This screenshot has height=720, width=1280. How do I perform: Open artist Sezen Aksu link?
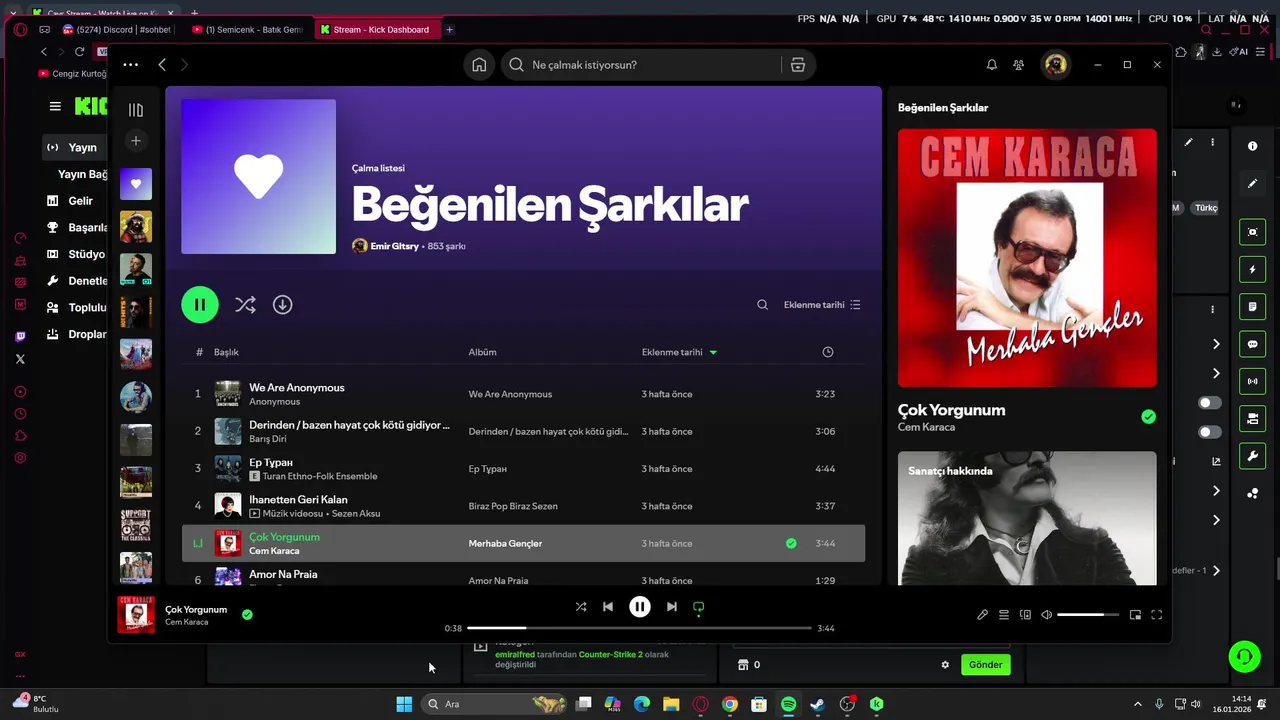coord(355,514)
